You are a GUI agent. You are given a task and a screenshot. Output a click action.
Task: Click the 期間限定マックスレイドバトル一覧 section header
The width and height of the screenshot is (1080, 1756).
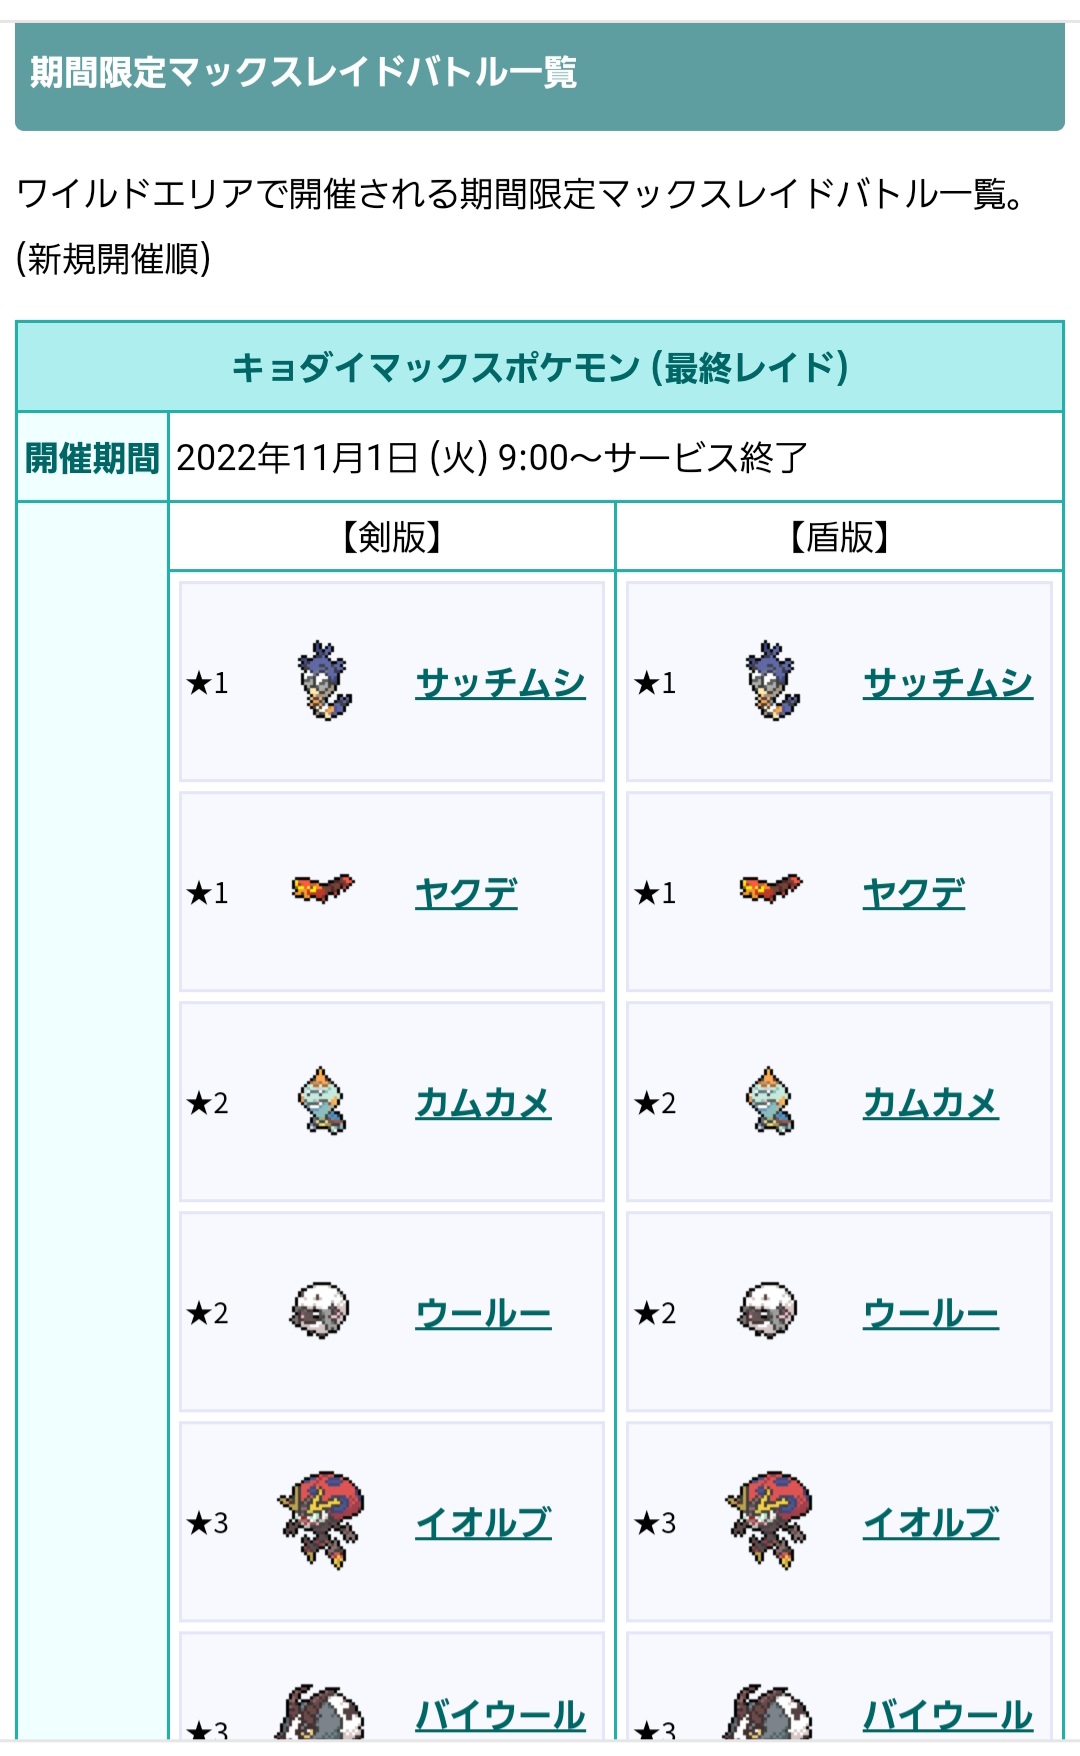303,73
